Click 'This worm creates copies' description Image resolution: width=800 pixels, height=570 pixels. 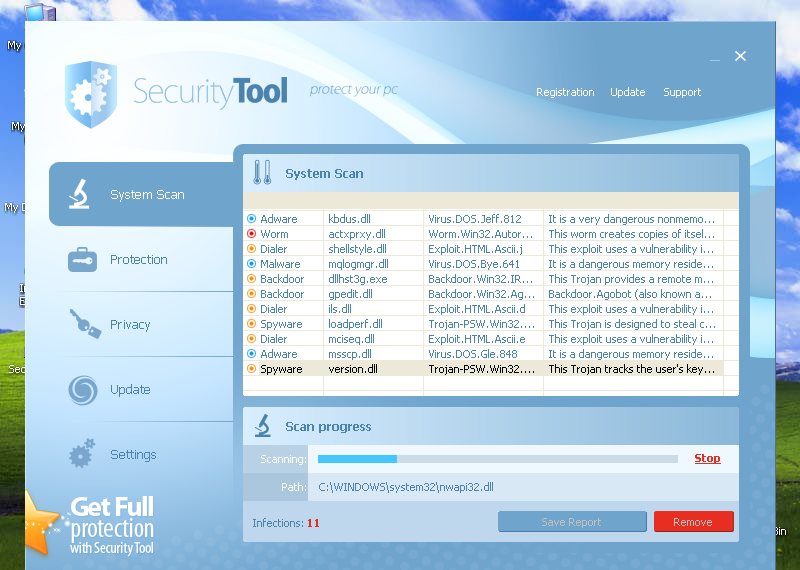632,234
